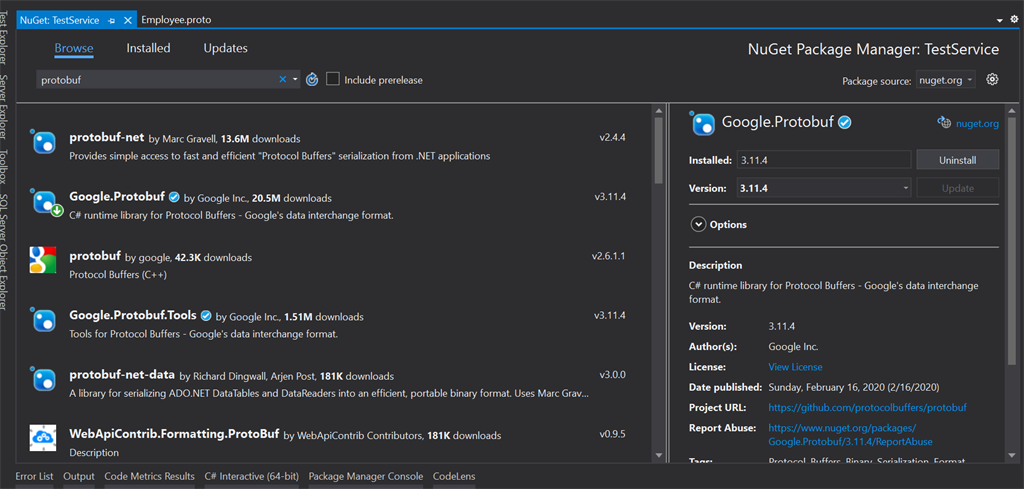This screenshot has height=489, width=1024.
Task: Click the nuget.org globe icon
Action: coord(944,123)
